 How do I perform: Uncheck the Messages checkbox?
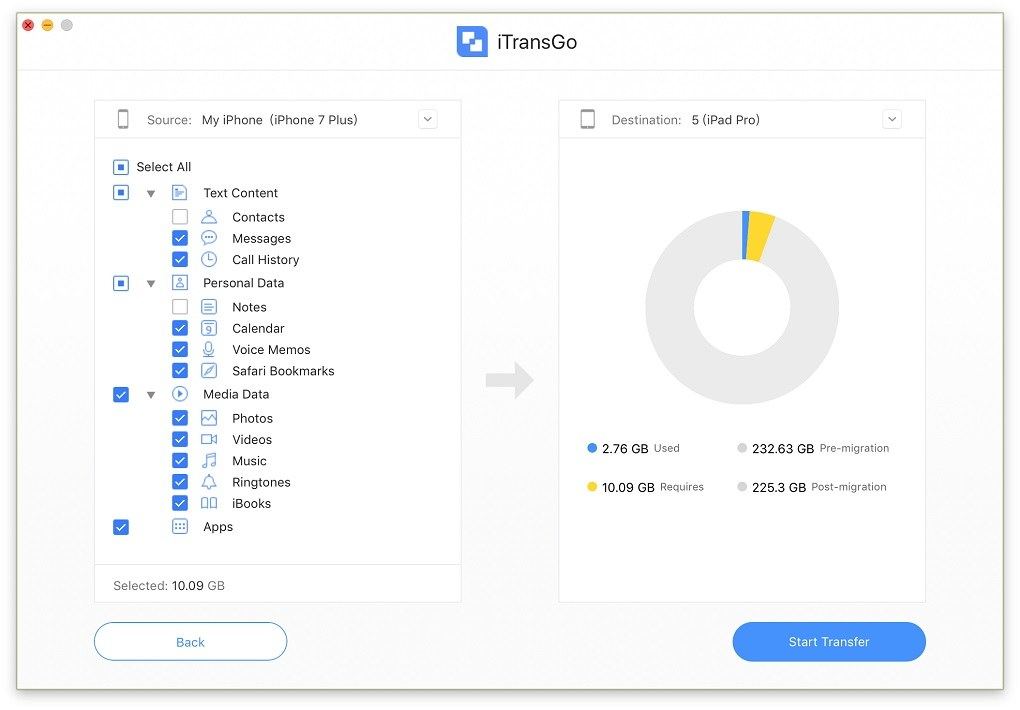coord(180,238)
